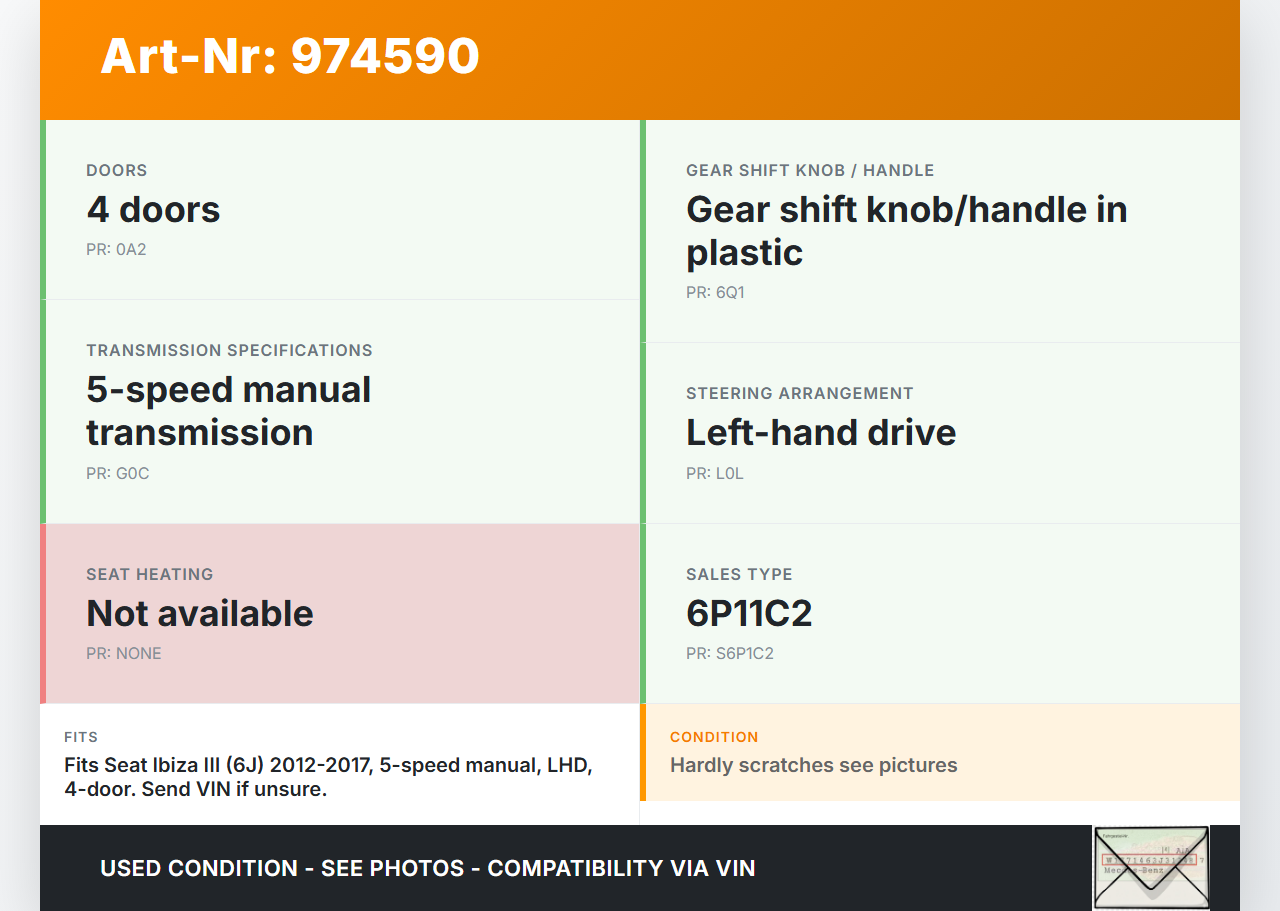
Task: Click the STEERING ARRANGEMENT label
Action: 799,394
